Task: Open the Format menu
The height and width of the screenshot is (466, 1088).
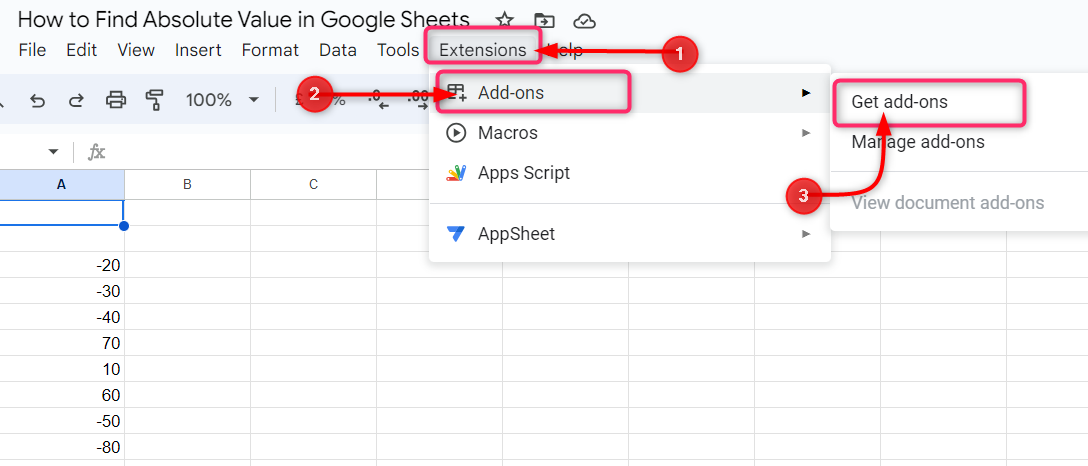Action: point(270,50)
